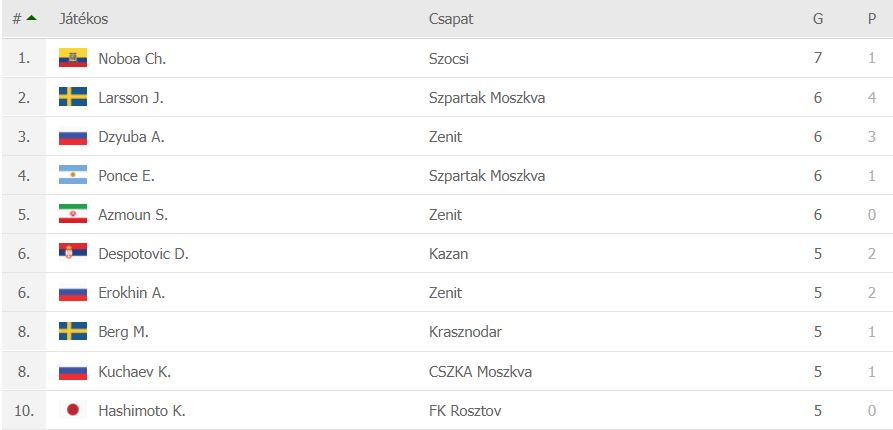
Task: Click the Ecuador flag next to Noboa Ch.
Action: 73,58
